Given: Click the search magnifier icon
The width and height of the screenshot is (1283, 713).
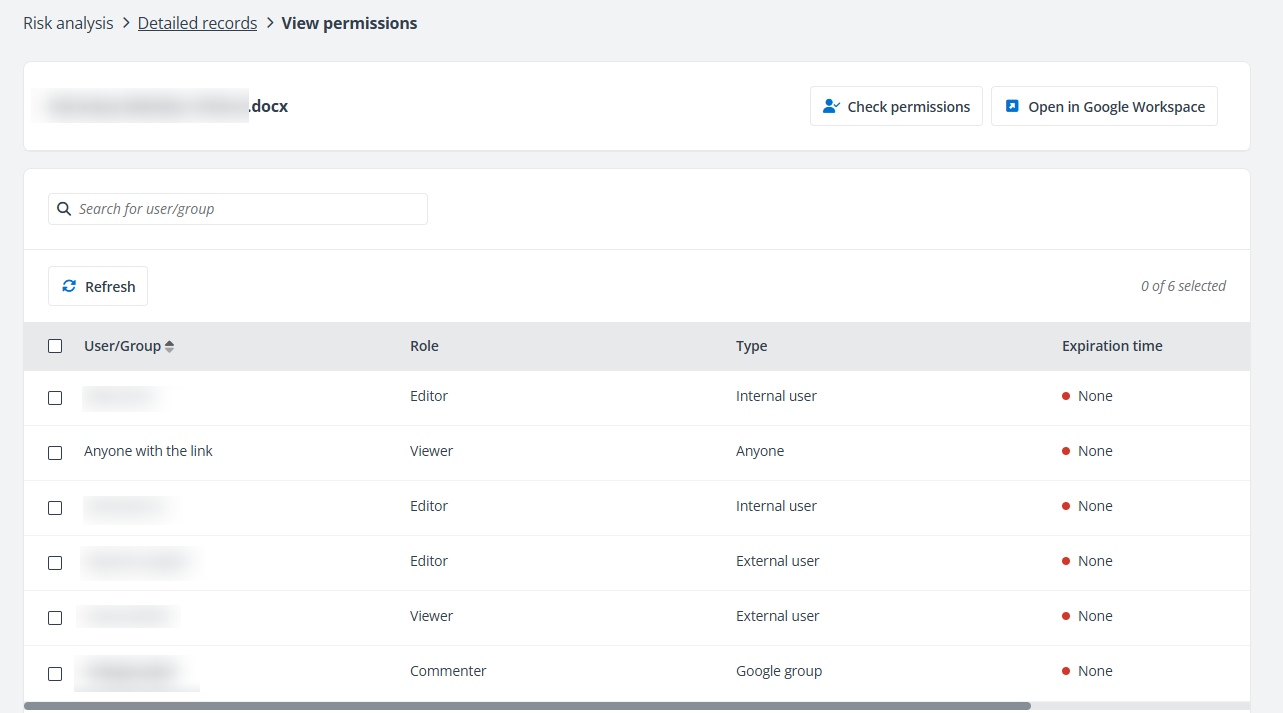Looking at the screenshot, I should pyautogui.click(x=64, y=208).
